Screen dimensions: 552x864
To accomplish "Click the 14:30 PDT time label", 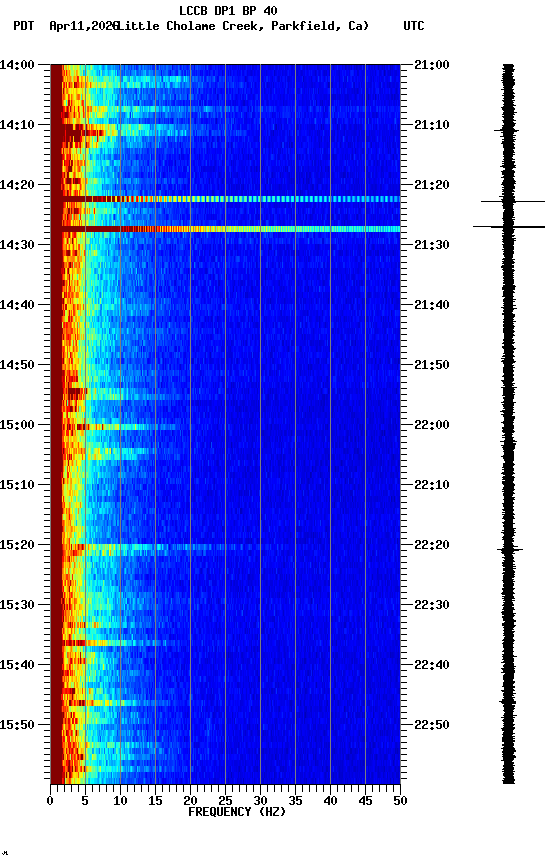I will (17, 245).
